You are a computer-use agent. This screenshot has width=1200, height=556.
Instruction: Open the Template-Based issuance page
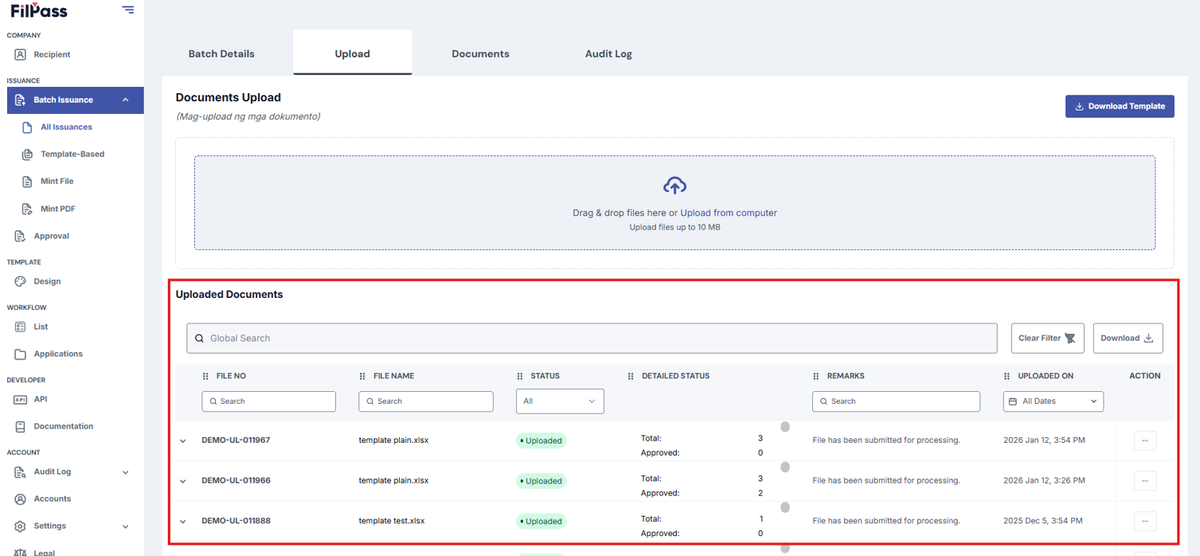click(71, 154)
